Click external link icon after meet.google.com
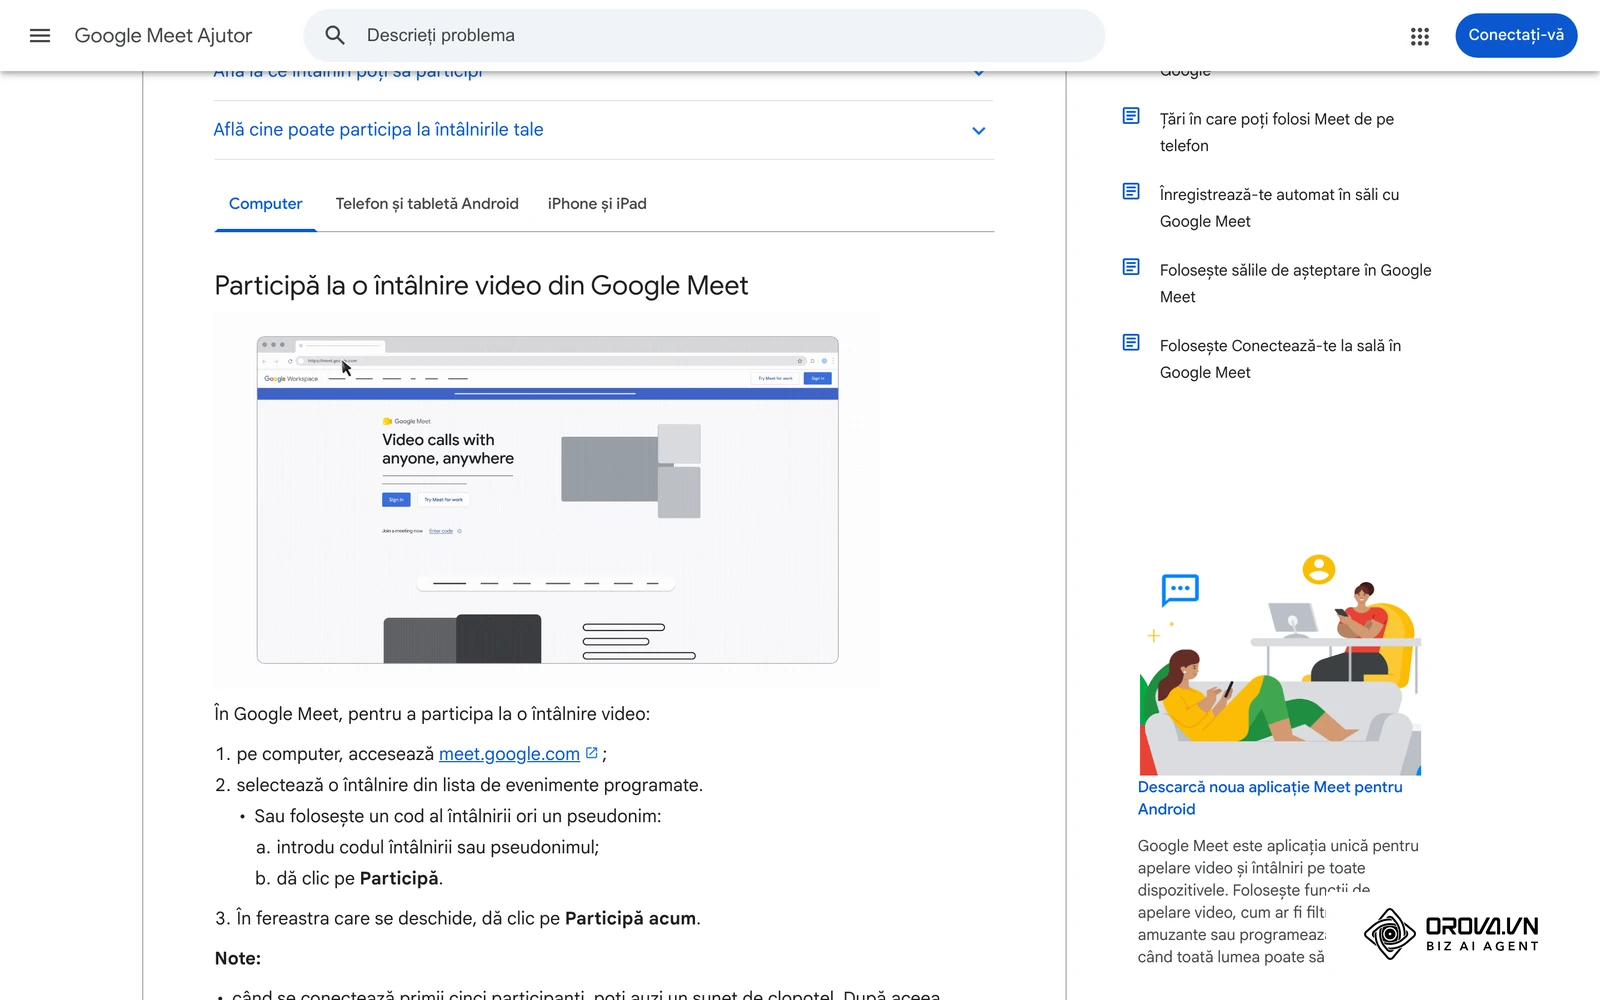Screen dimensions: 1600x1000 pos(591,753)
